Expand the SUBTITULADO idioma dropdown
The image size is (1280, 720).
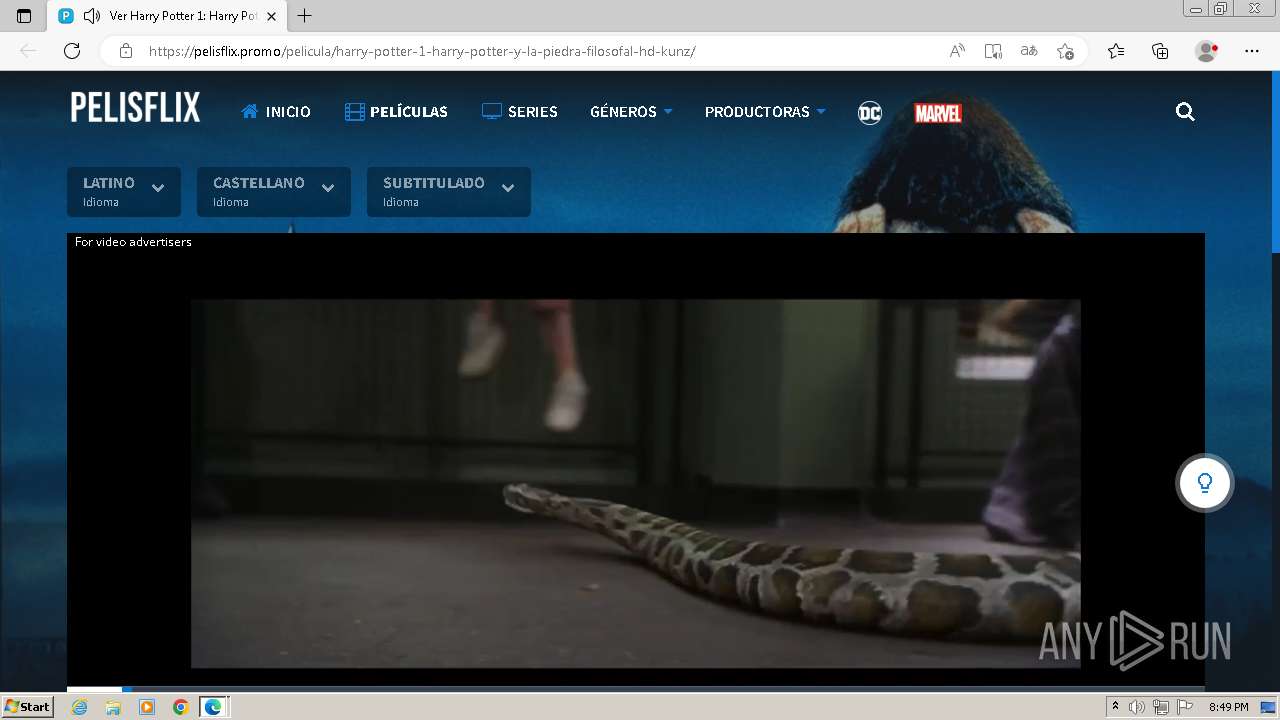449,192
